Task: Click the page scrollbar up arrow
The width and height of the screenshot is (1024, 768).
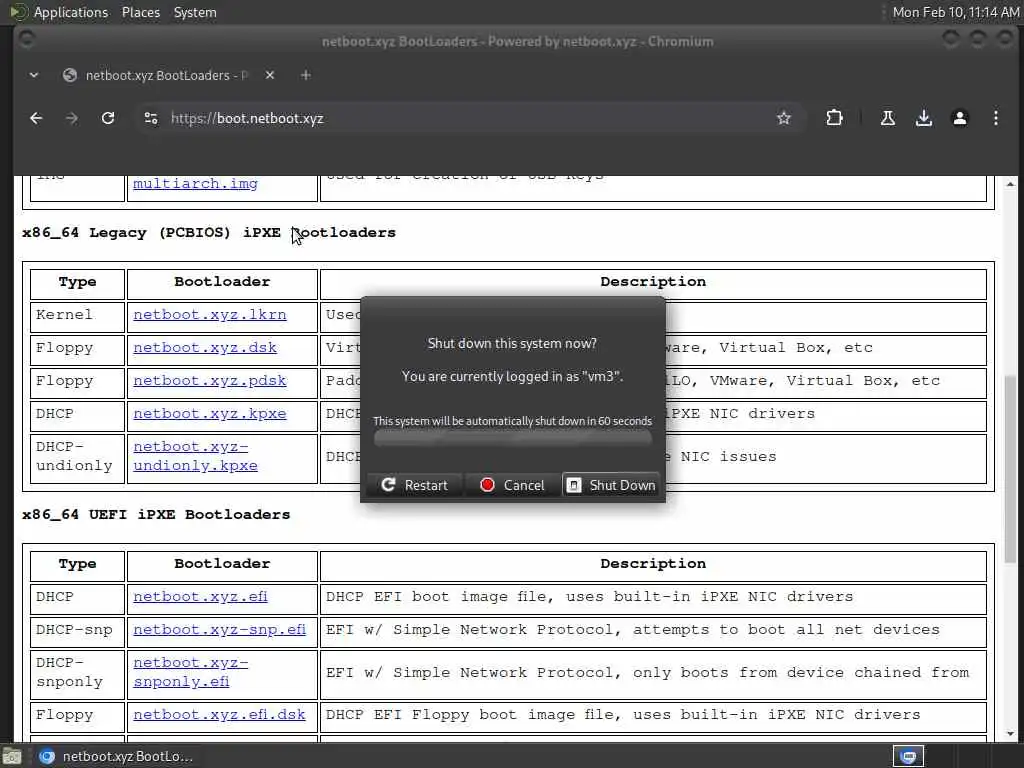Action: (1010, 184)
